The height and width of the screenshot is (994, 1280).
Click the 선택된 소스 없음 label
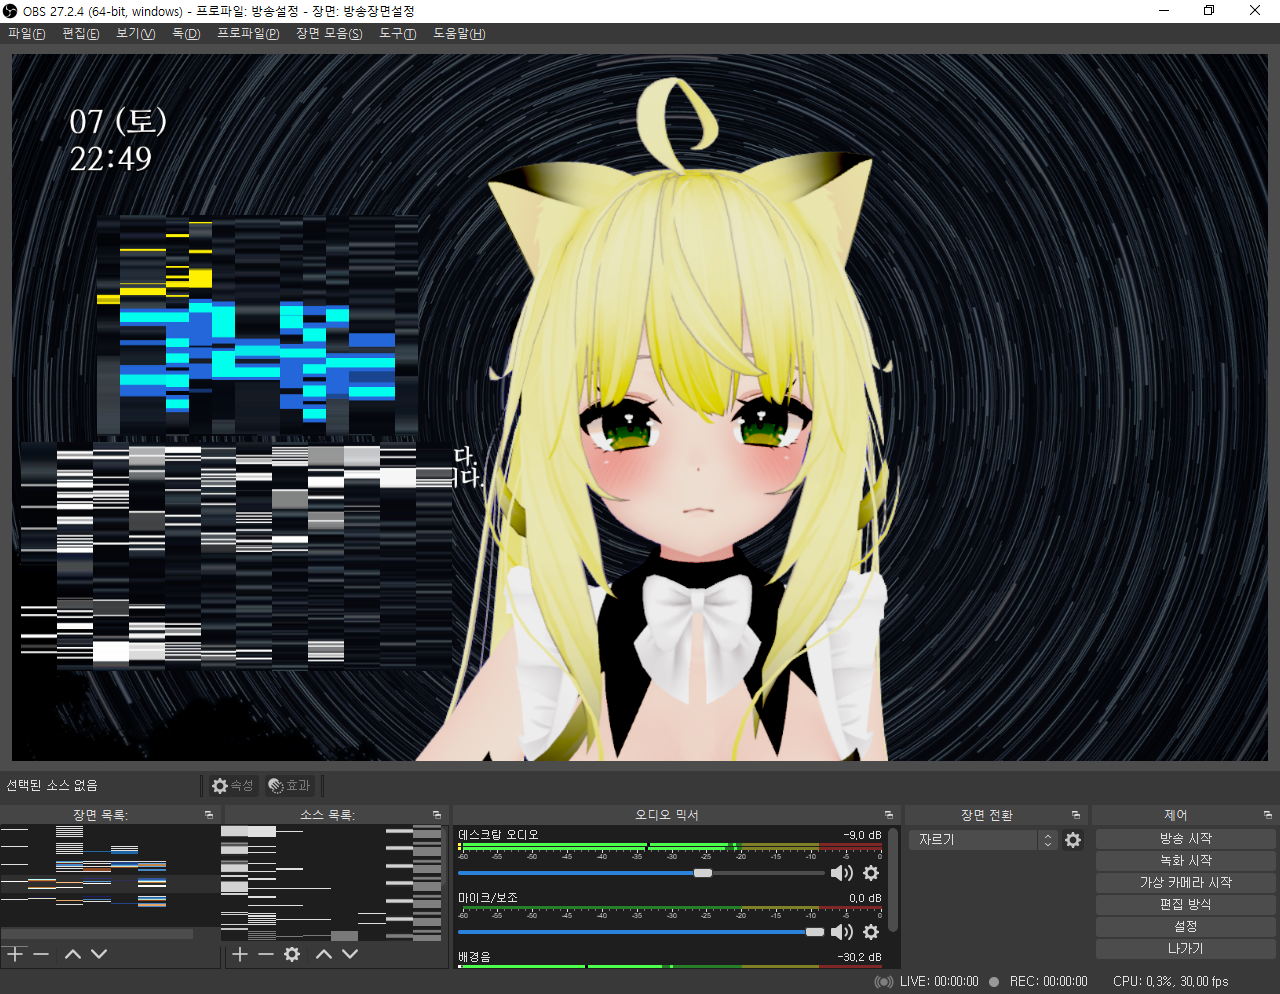pyautogui.click(x=52, y=786)
